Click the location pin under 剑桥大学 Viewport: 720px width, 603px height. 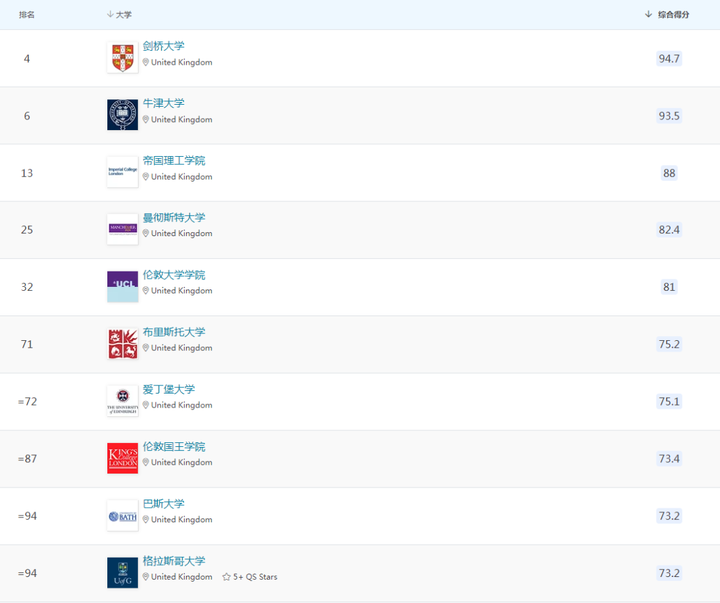click(x=146, y=62)
